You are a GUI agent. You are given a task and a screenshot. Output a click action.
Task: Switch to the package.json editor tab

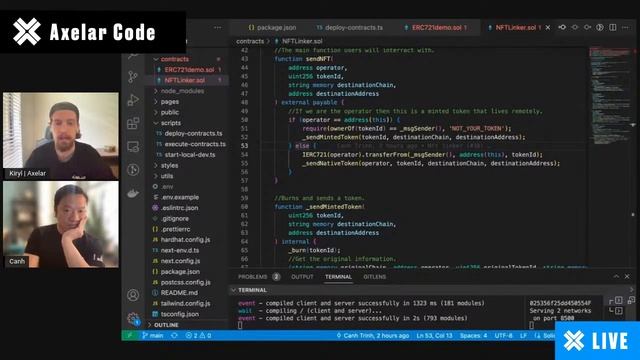click(x=272, y=27)
